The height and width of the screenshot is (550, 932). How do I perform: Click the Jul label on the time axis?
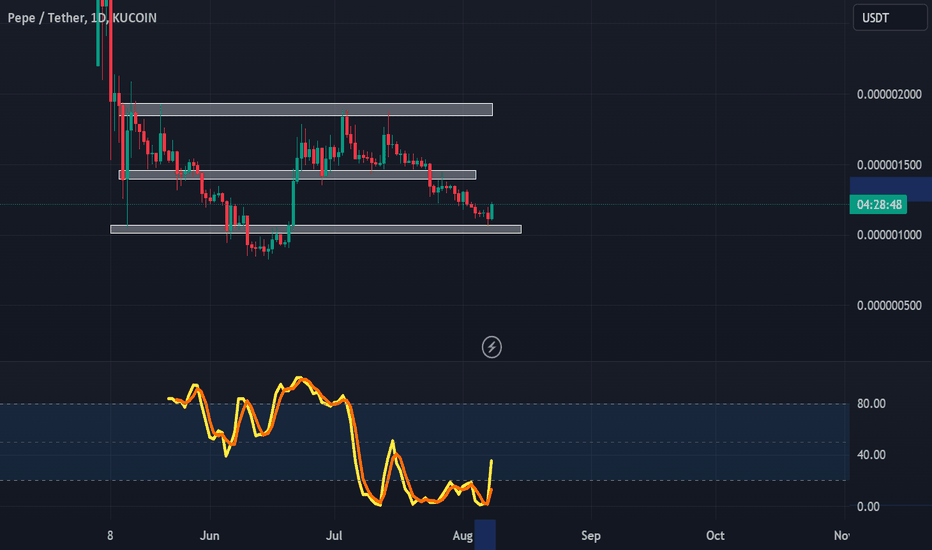[x=334, y=536]
